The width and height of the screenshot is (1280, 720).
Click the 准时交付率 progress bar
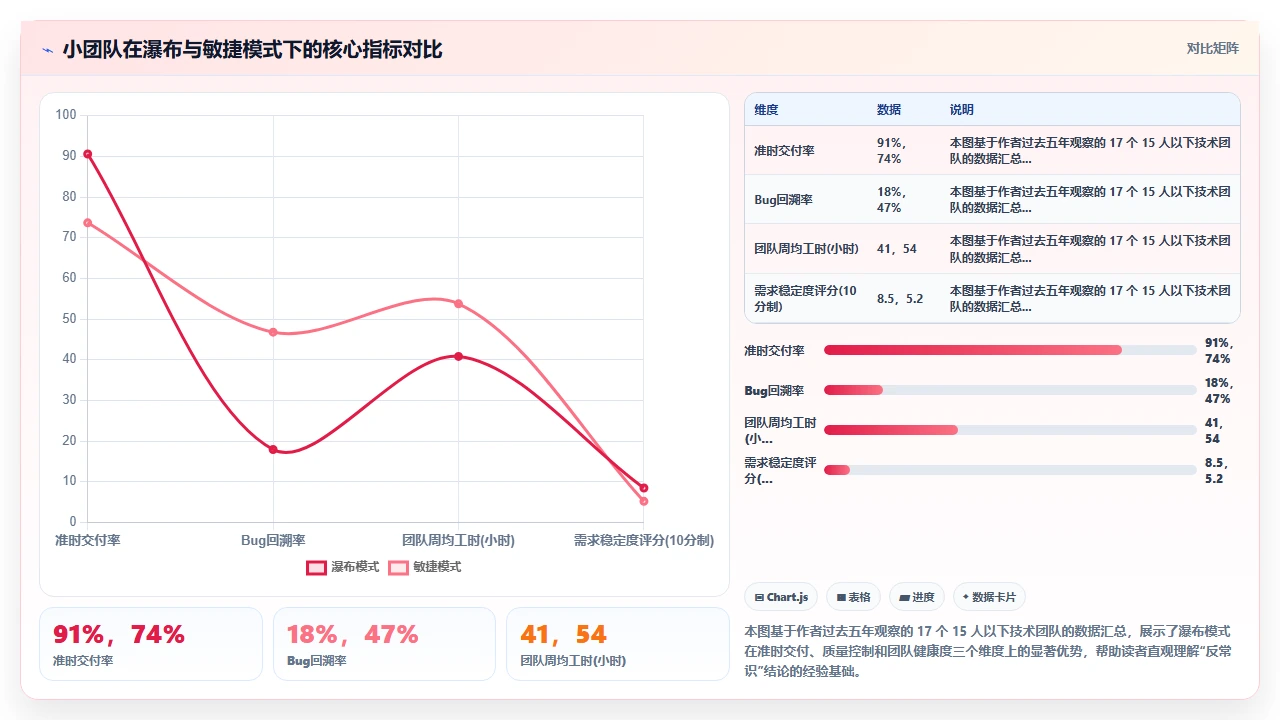coord(1010,350)
